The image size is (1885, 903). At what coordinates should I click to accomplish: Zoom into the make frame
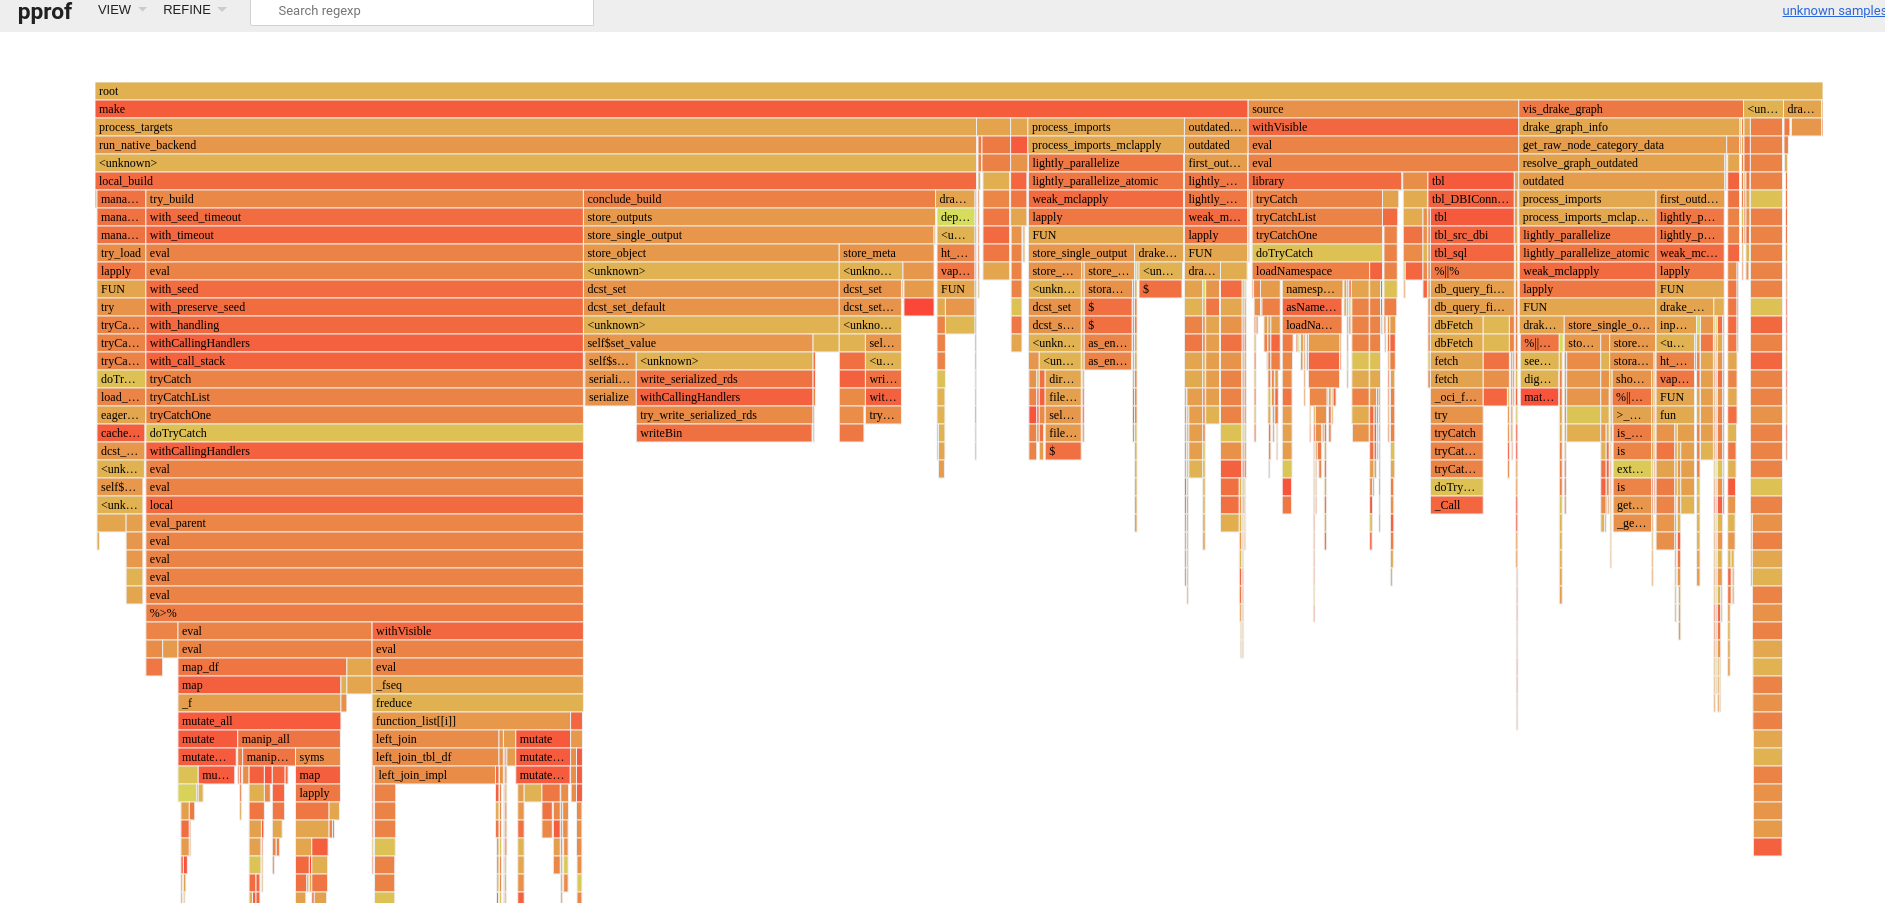(600, 108)
